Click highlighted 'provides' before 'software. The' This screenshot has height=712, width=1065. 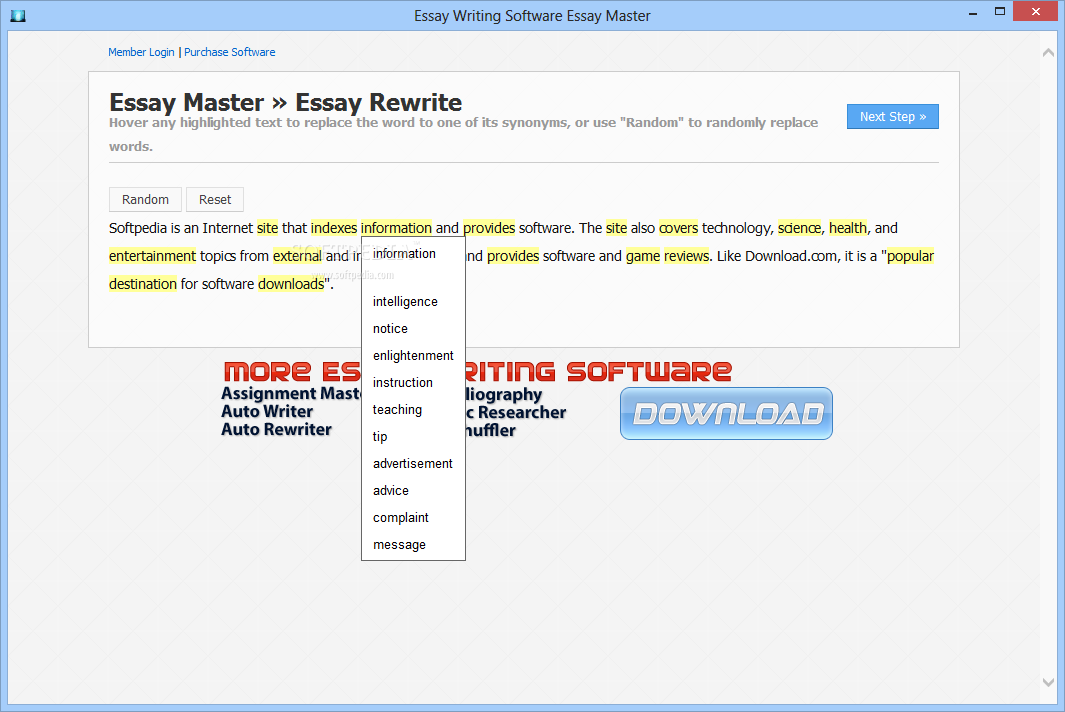[x=489, y=228]
